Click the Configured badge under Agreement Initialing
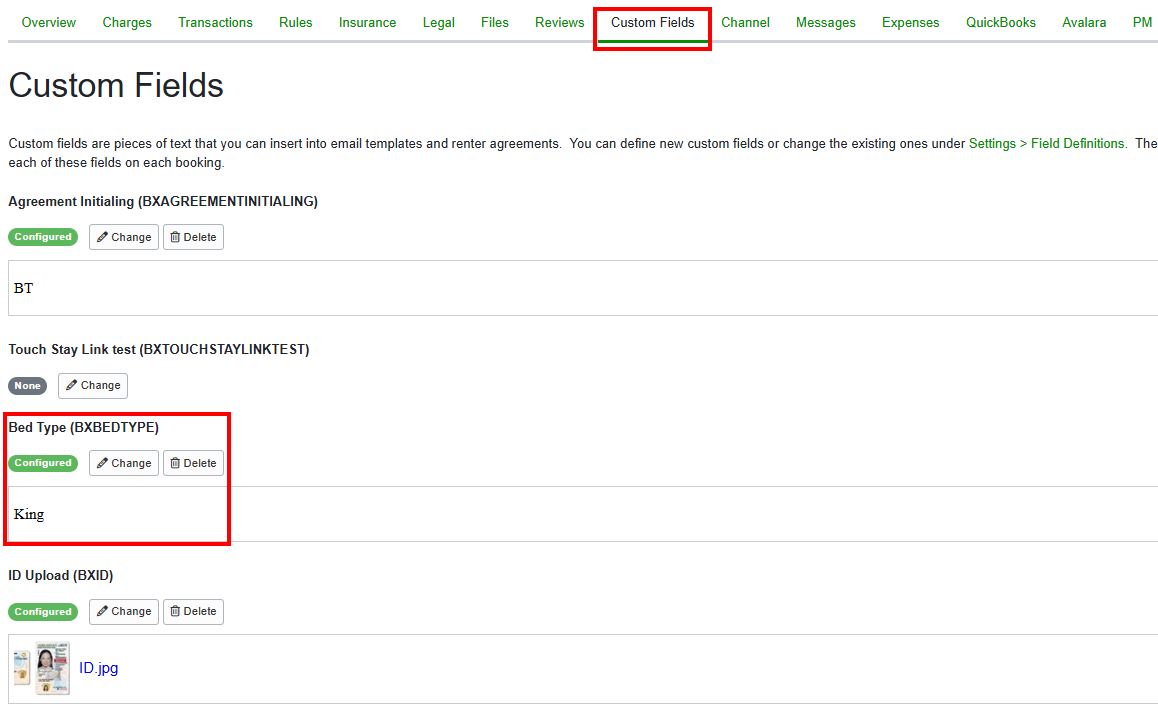 [42, 236]
